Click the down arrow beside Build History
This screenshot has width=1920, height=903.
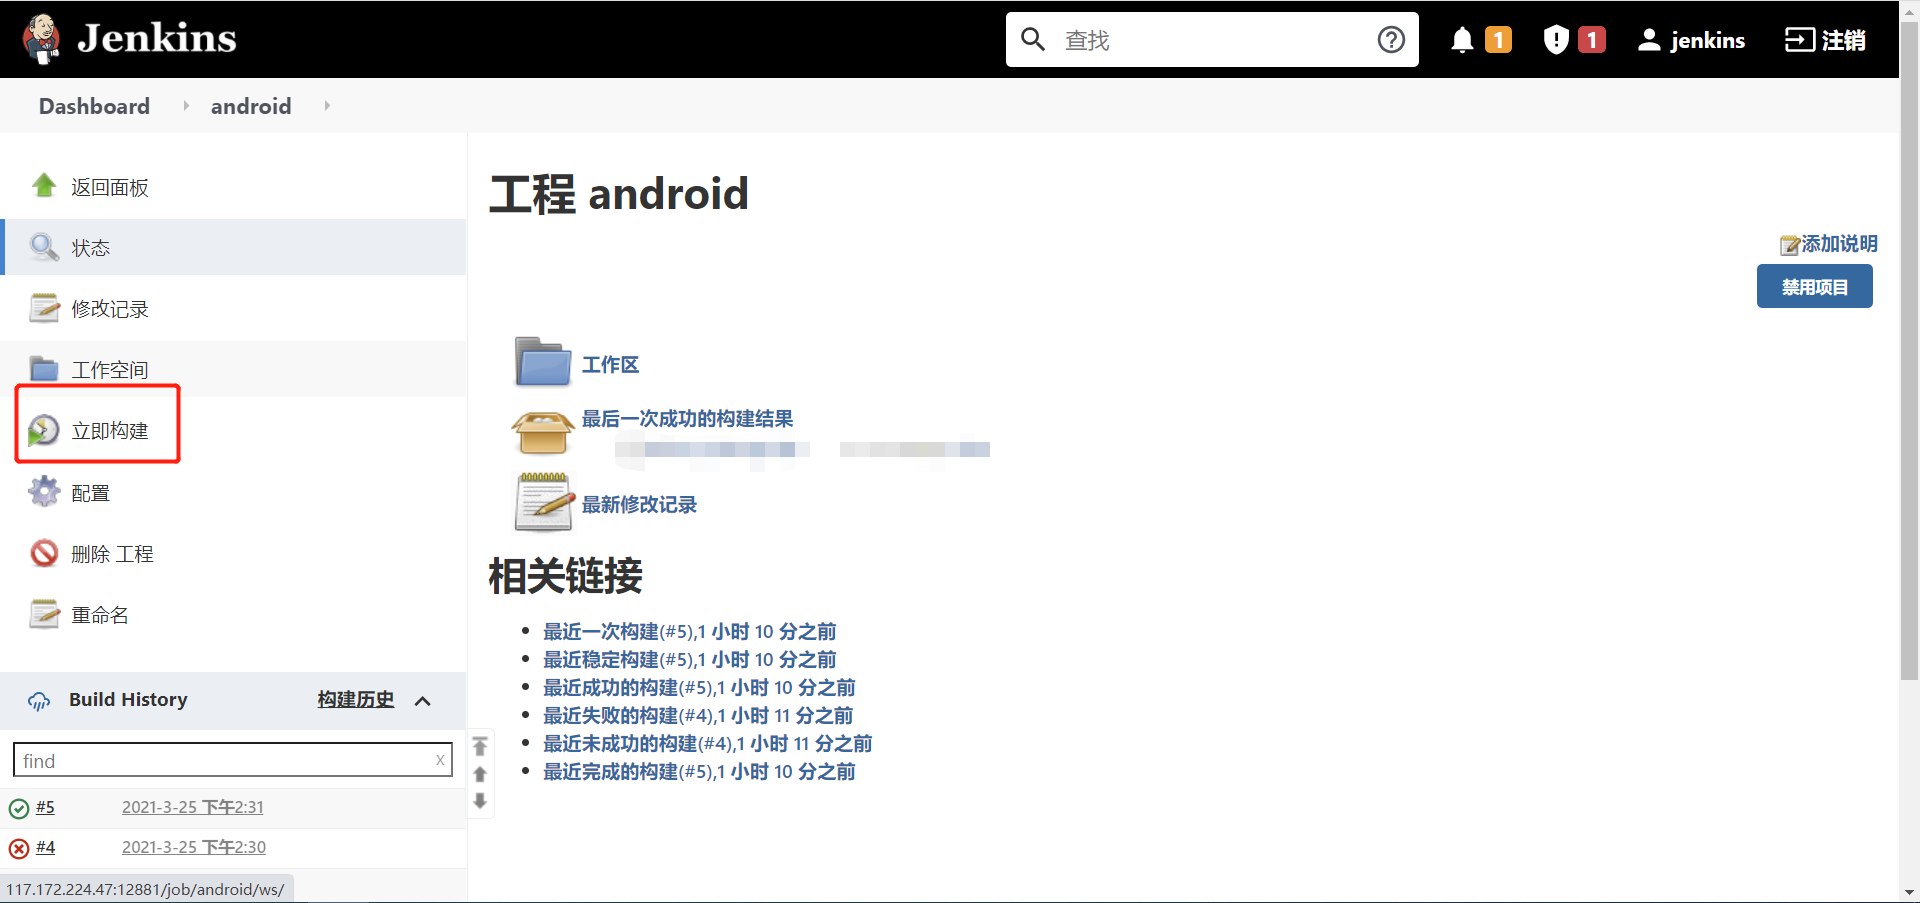point(480,801)
